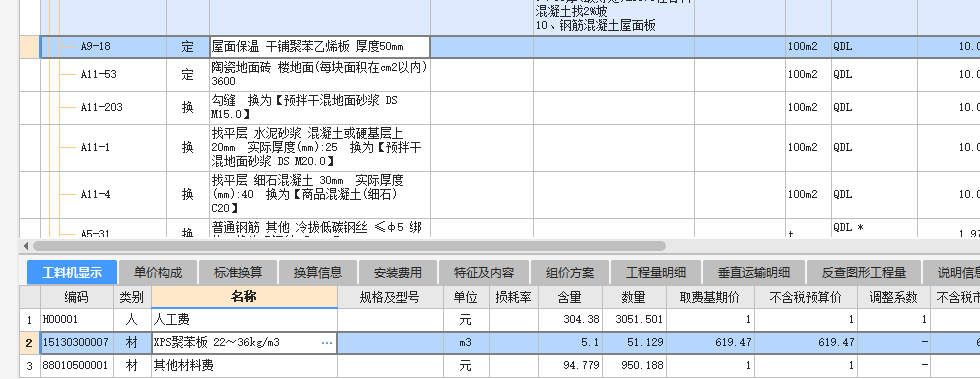Click the 类别 column header
This screenshot has height=379, width=980.
coord(132,296)
